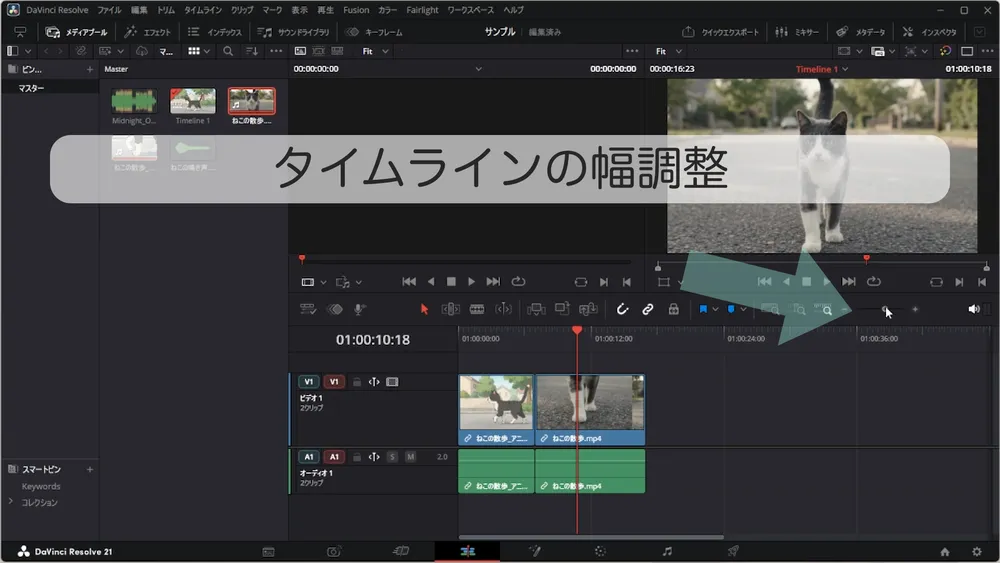Open the source clip name dropdown chevron
This screenshot has height=563, width=1000.
pos(478,69)
